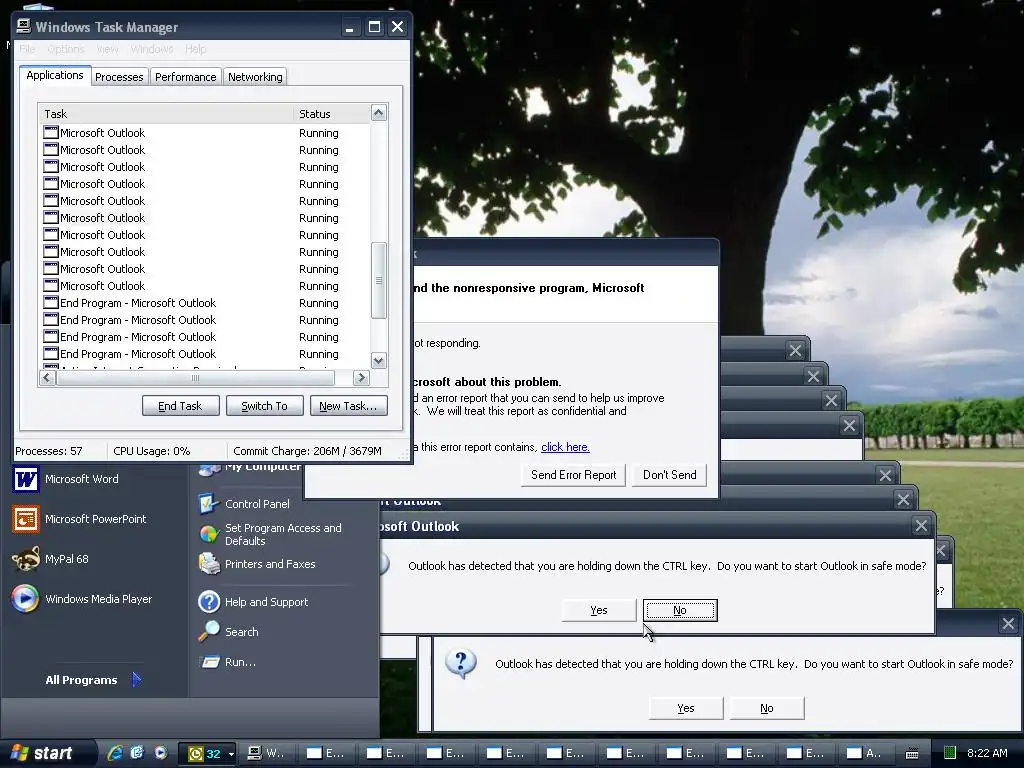Image resolution: width=1024 pixels, height=768 pixels.
Task: Open the View menu in Task Manager
Action: pyautogui.click(x=107, y=49)
